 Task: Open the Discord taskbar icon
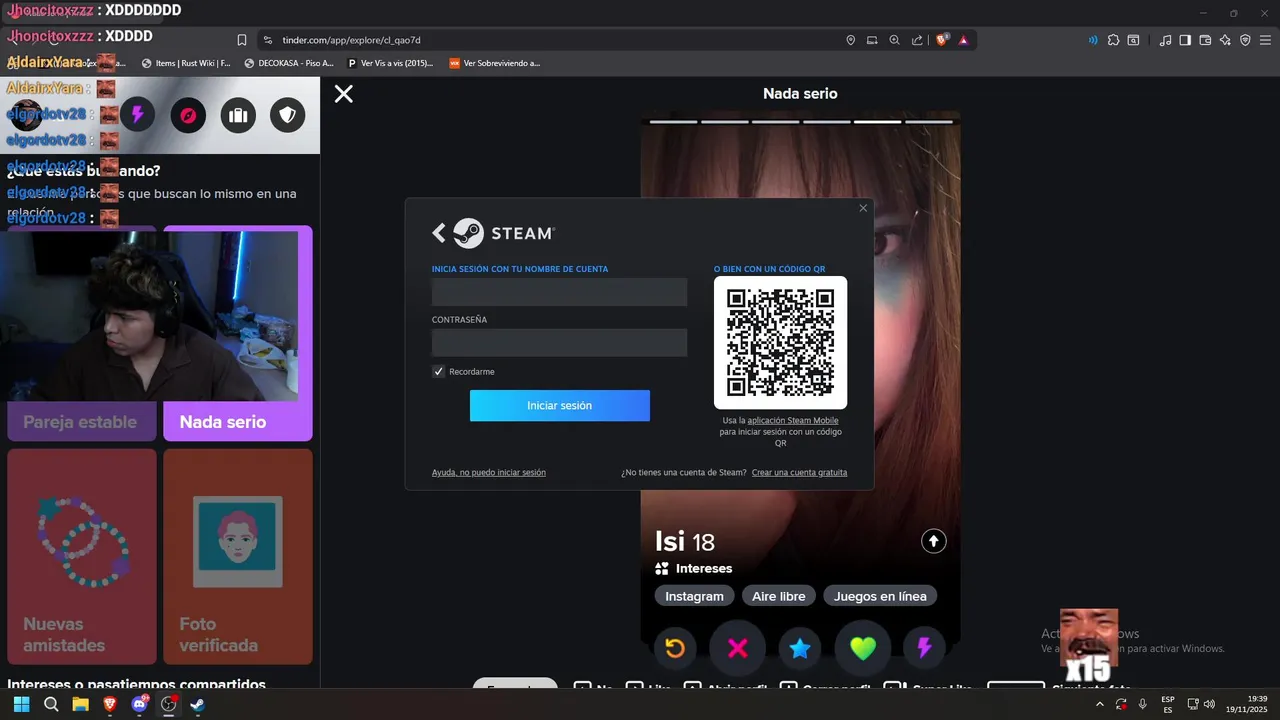(140, 704)
